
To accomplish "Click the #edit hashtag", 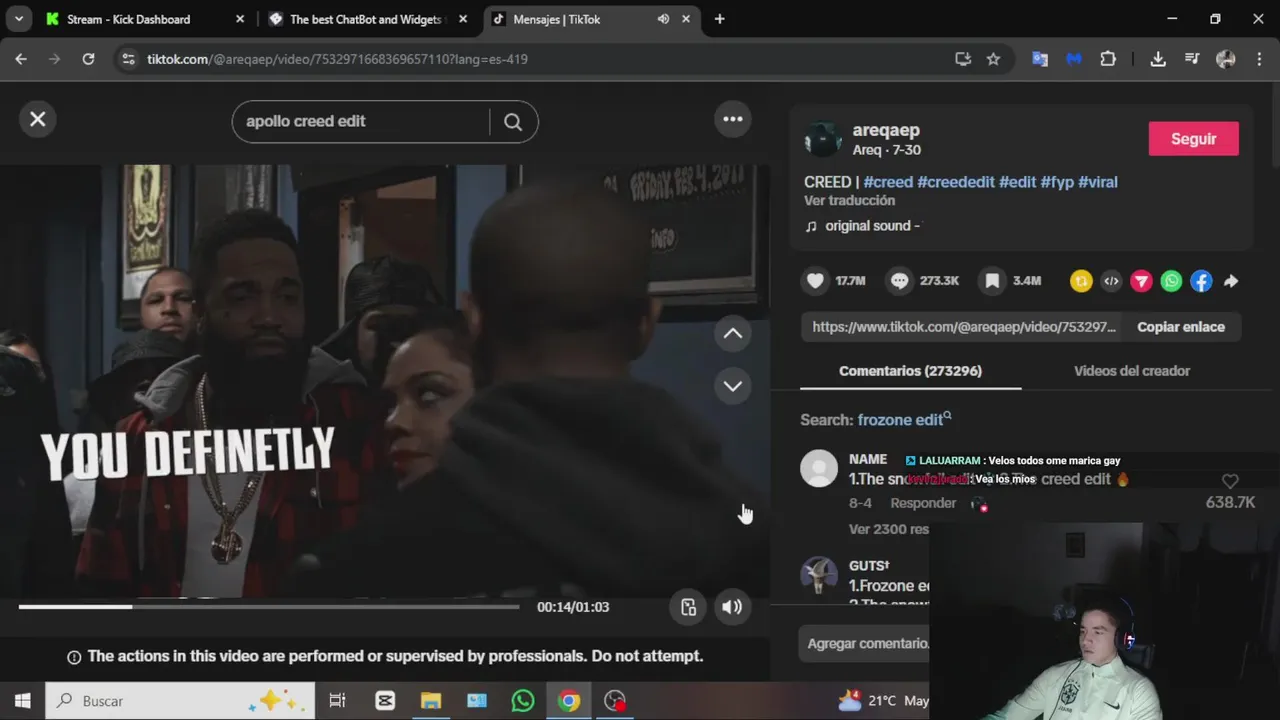I will tap(1017, 182).
